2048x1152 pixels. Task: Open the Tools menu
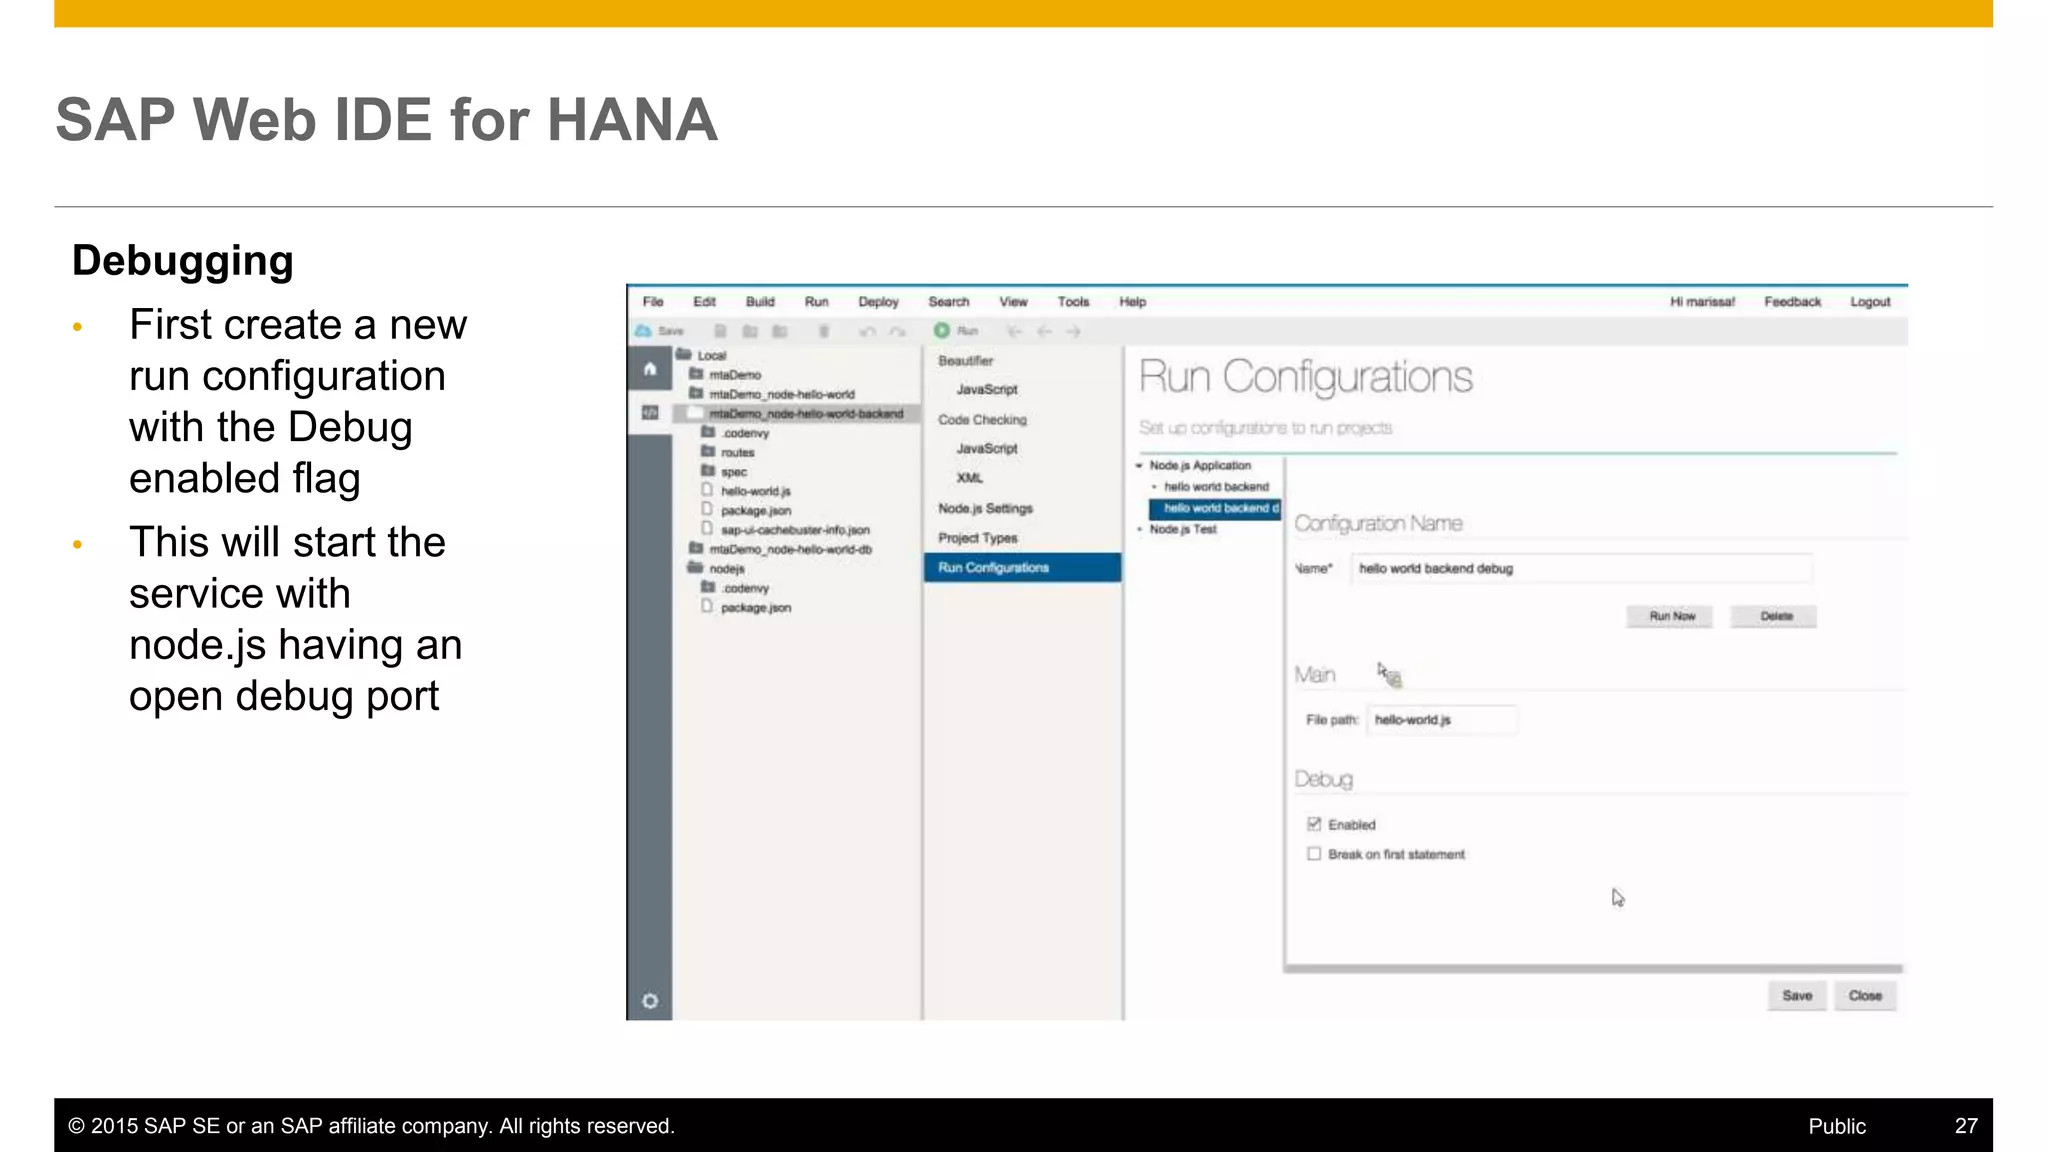pos(1073,302)
